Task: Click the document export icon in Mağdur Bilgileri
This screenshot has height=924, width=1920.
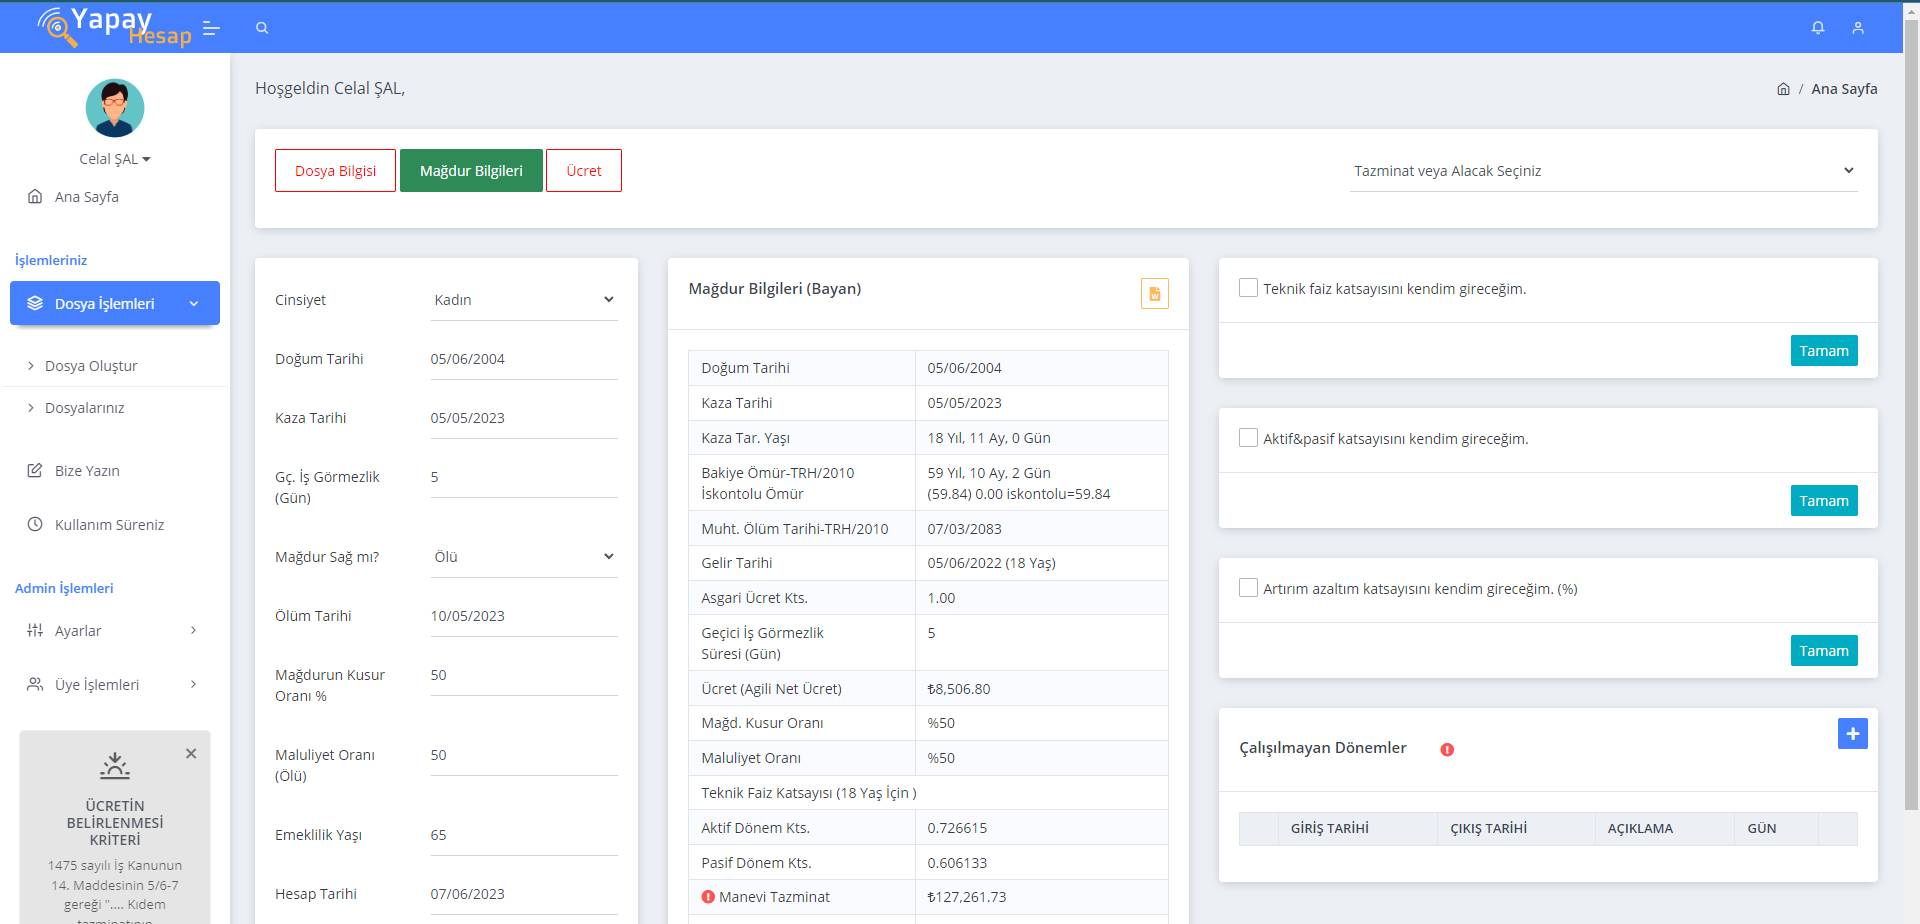Action: click(x=1154, y=294)
